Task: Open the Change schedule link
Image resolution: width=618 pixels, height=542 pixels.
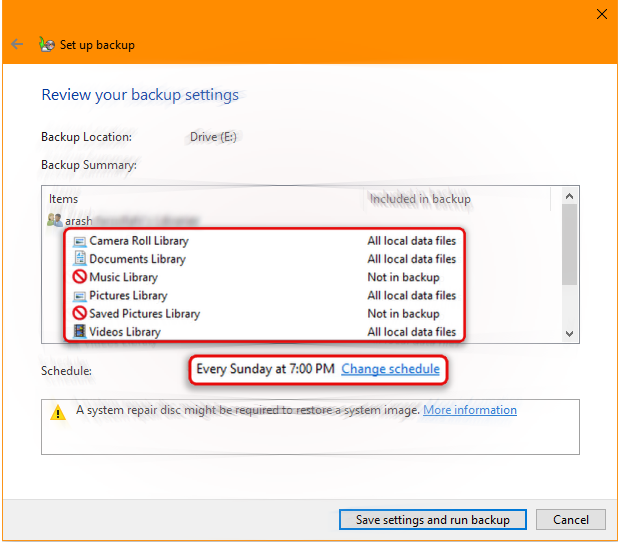Action: [x=390, y=369]
